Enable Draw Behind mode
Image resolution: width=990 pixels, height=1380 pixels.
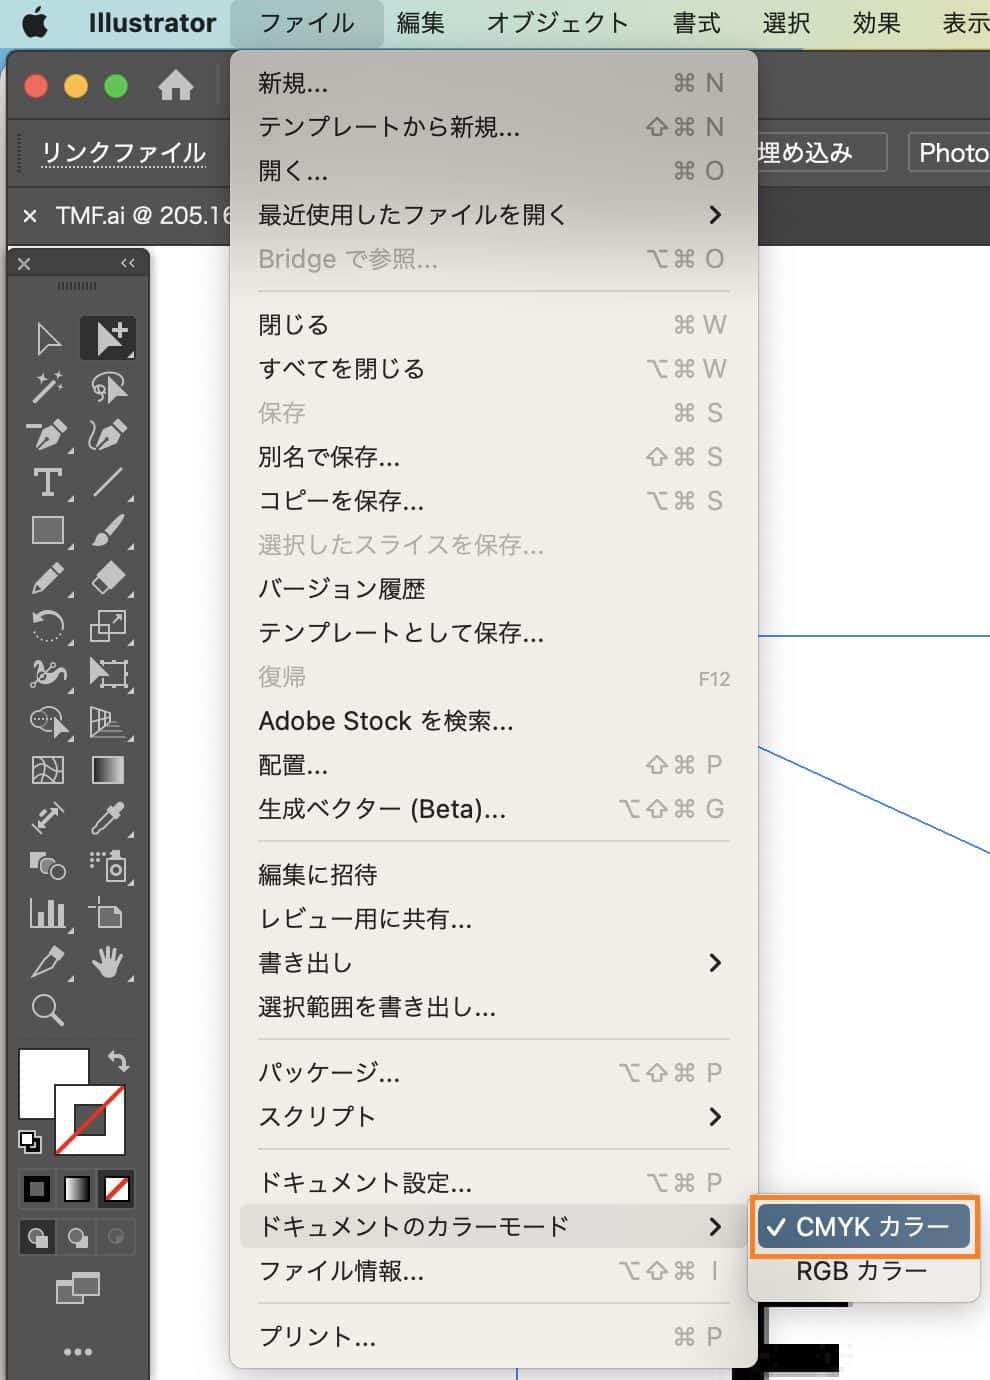[77, 1237]
